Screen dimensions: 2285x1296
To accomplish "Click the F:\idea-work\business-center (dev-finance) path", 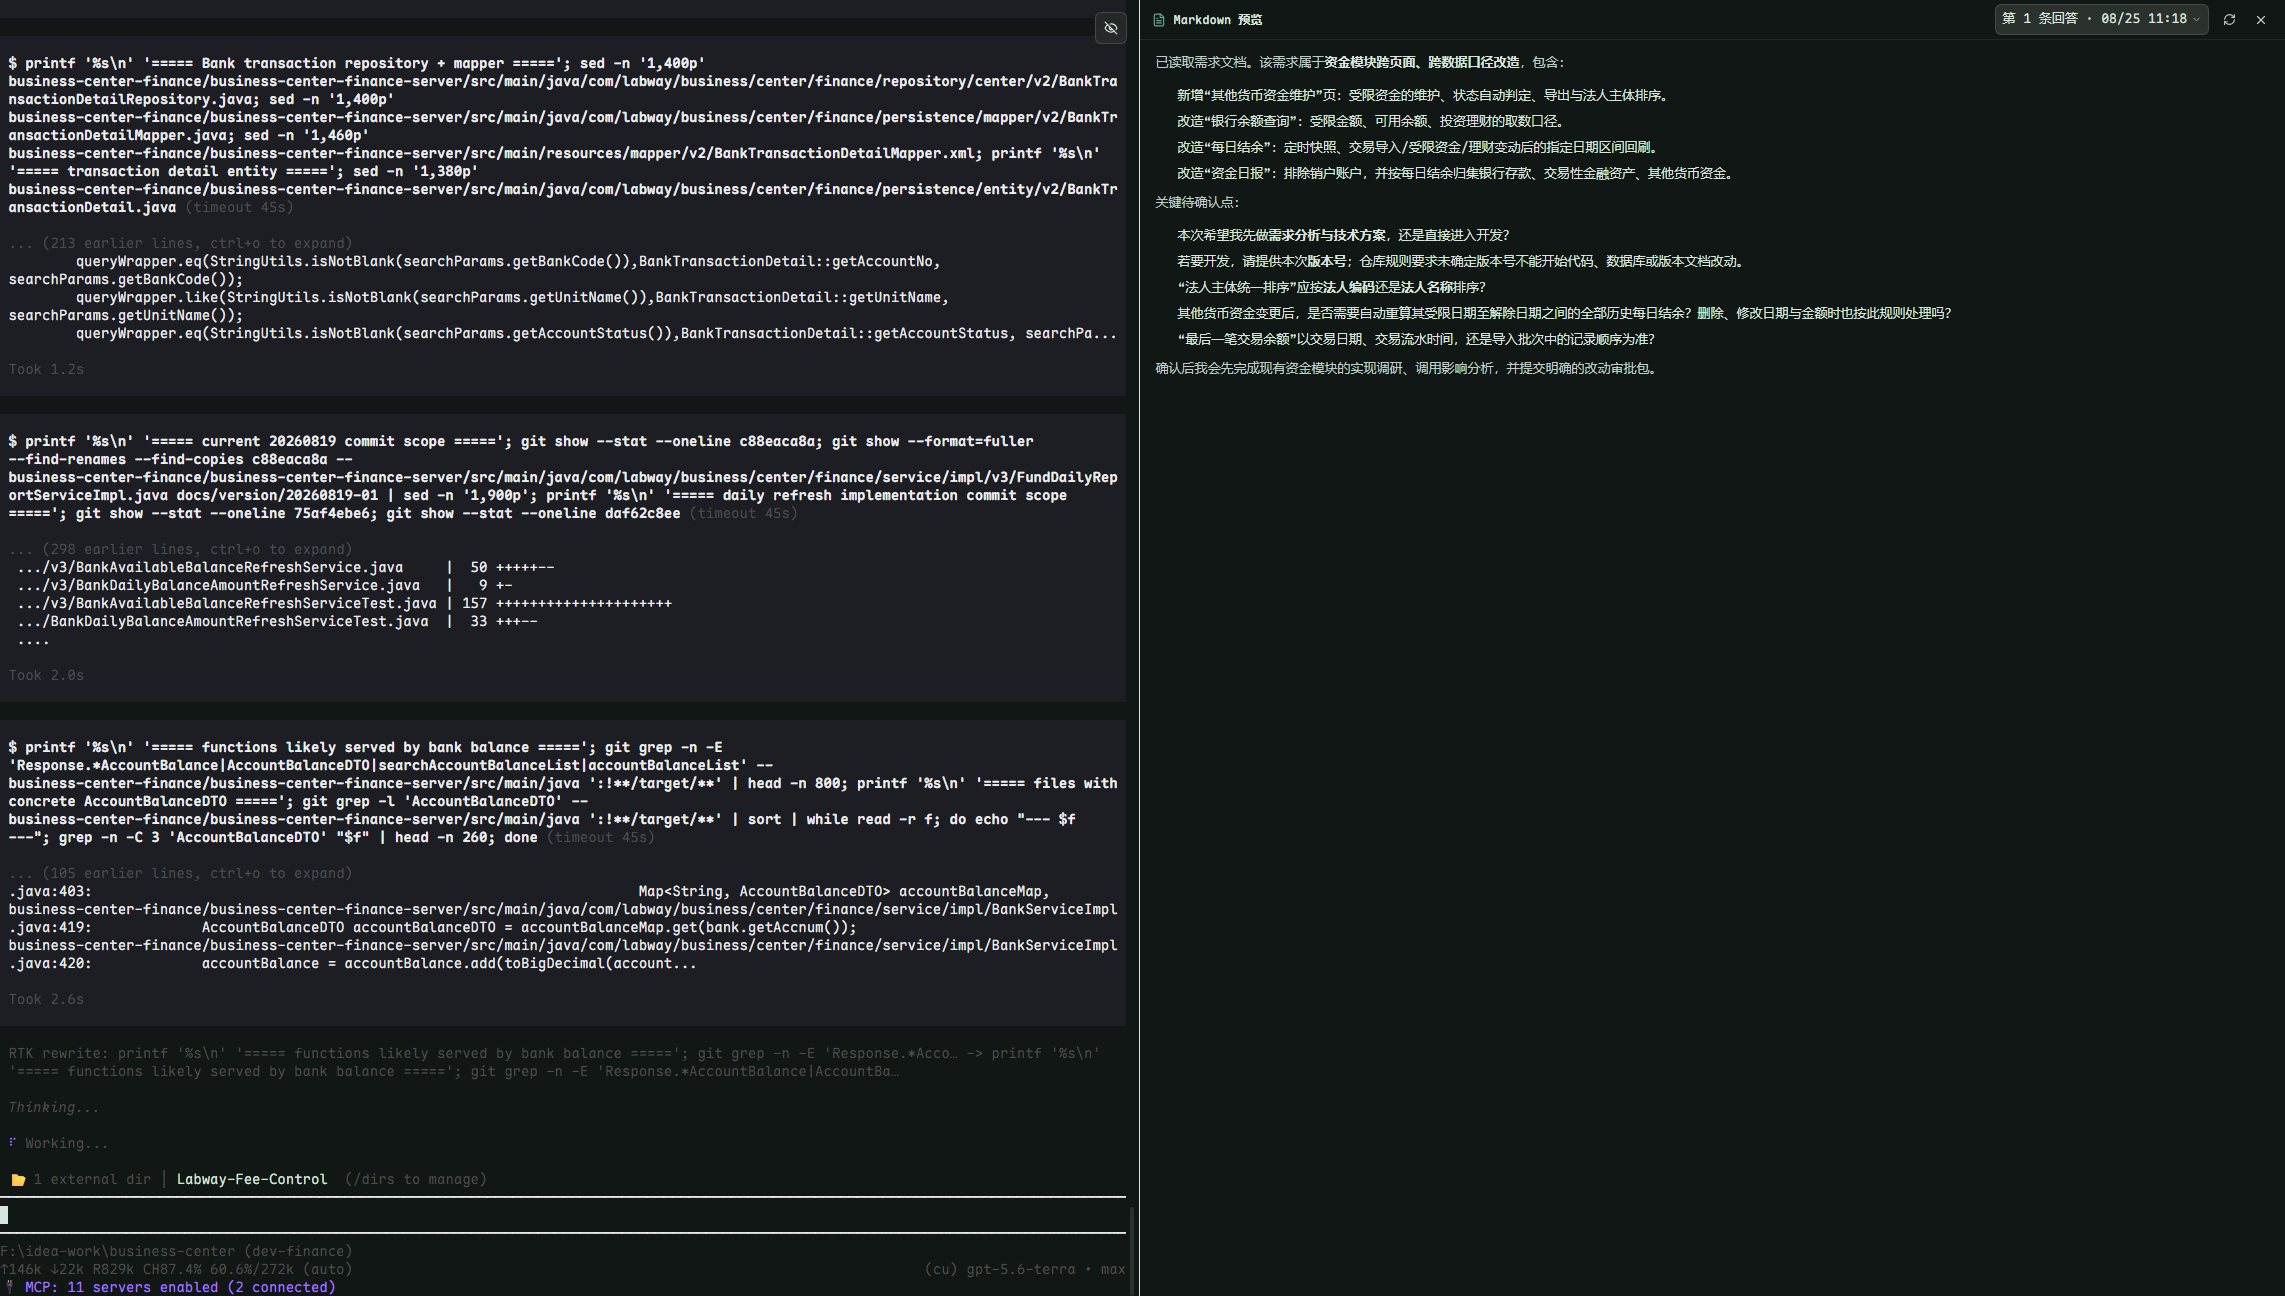I will tap(176, 1251).
